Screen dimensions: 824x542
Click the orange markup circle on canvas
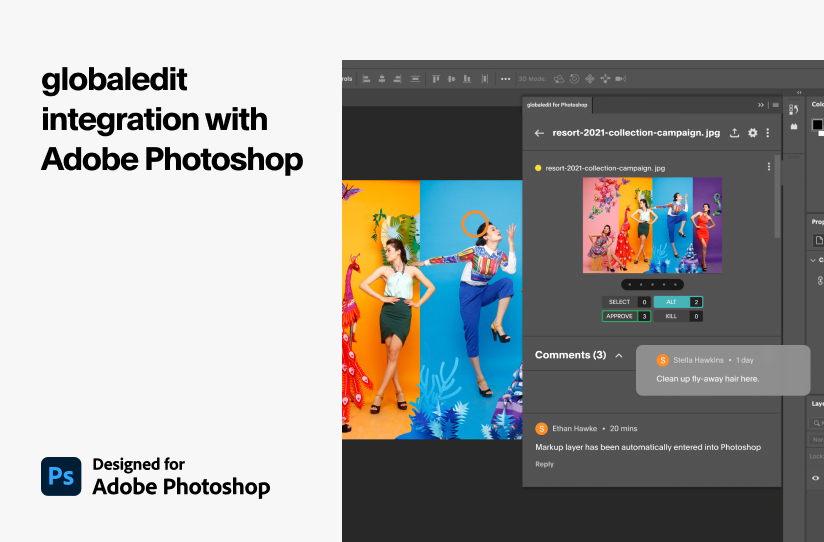coord(475,224)
